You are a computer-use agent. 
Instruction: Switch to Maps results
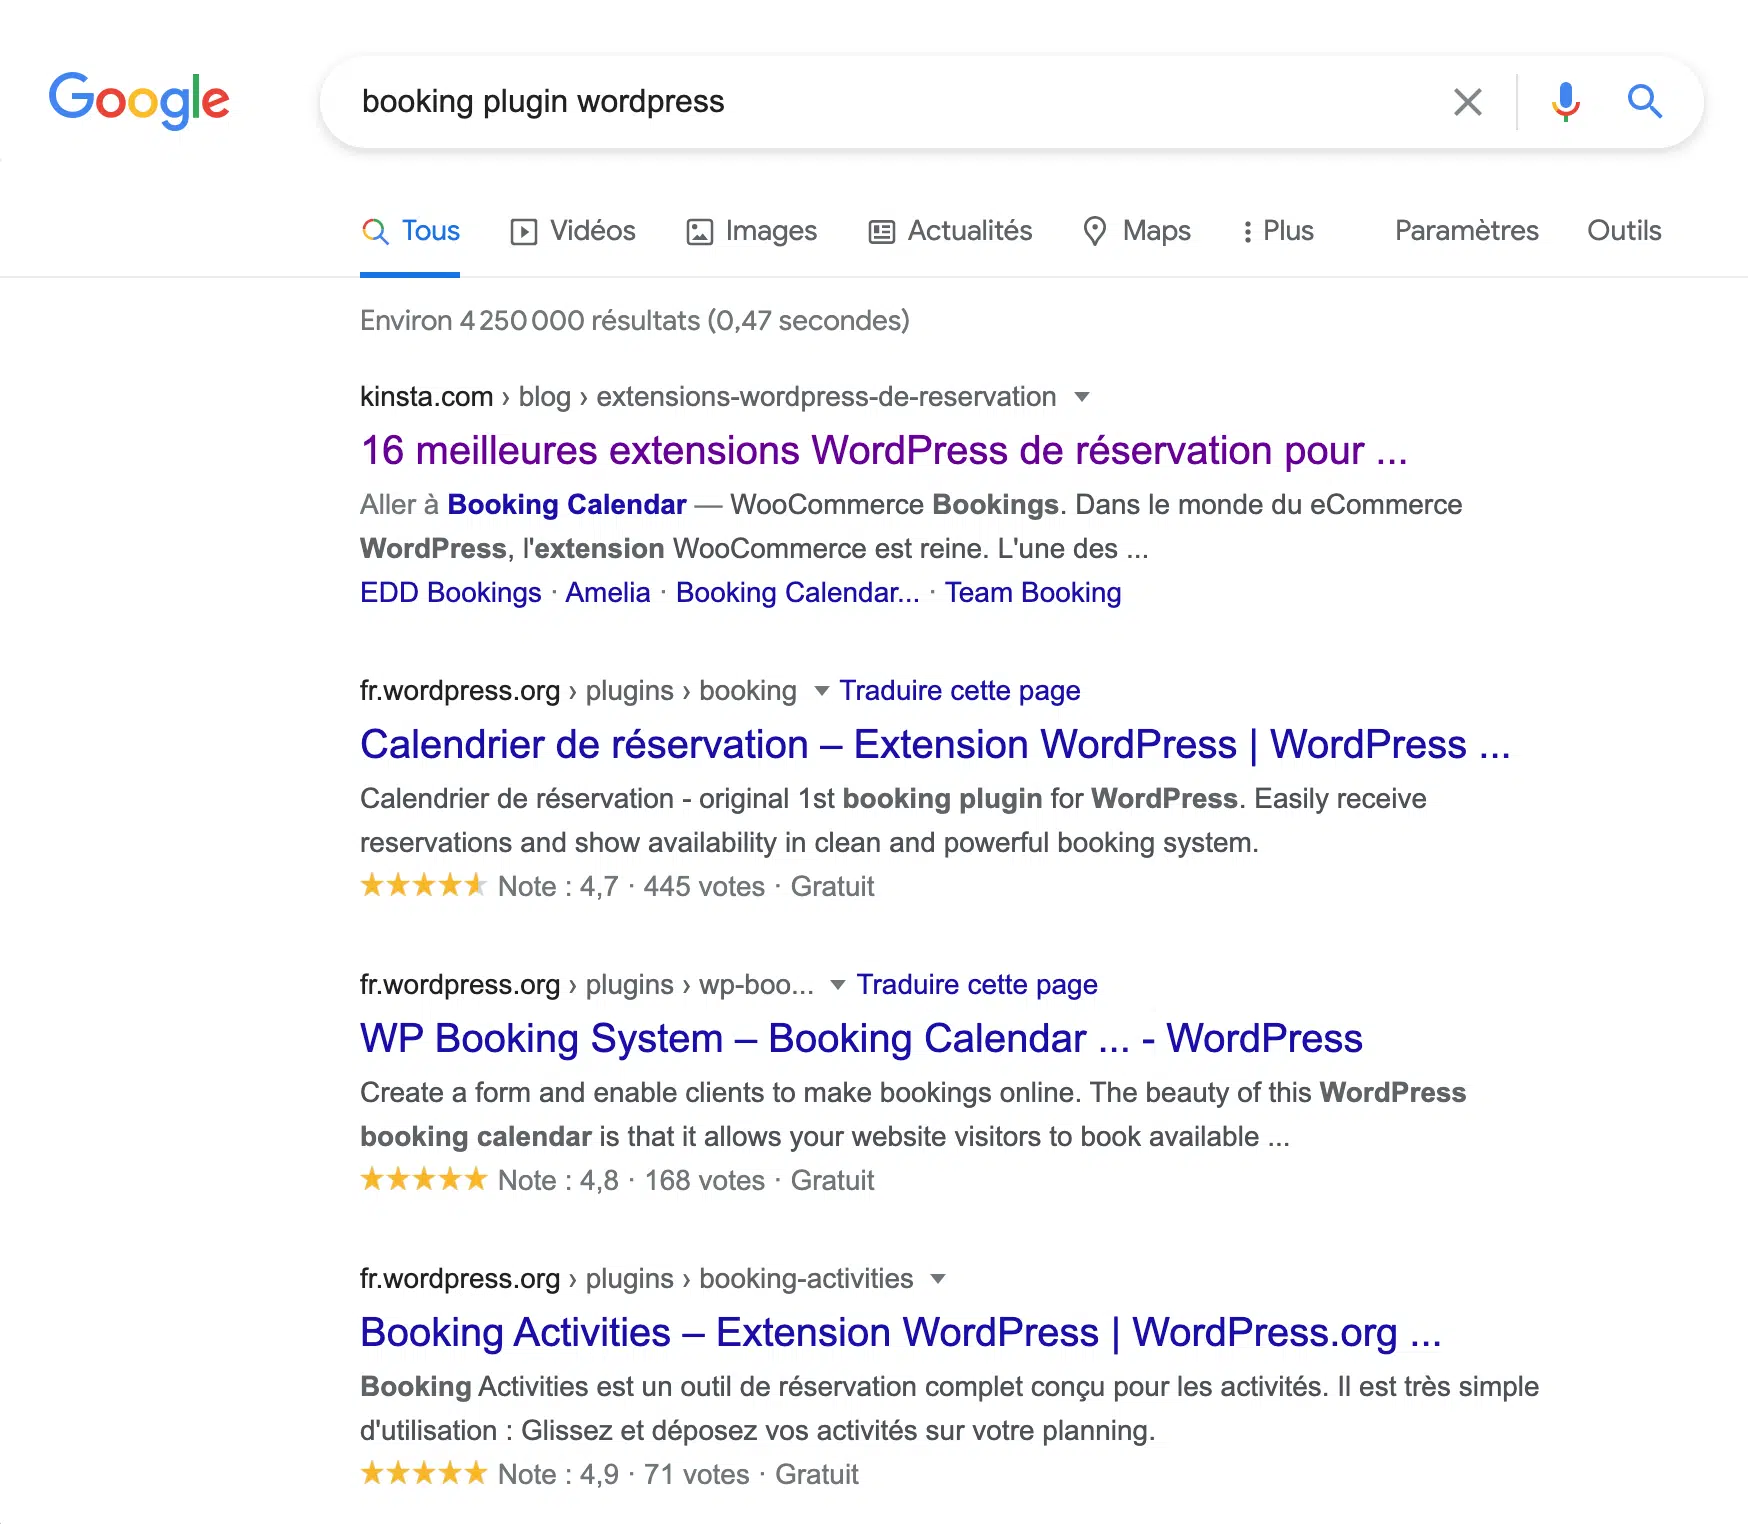1137,231
